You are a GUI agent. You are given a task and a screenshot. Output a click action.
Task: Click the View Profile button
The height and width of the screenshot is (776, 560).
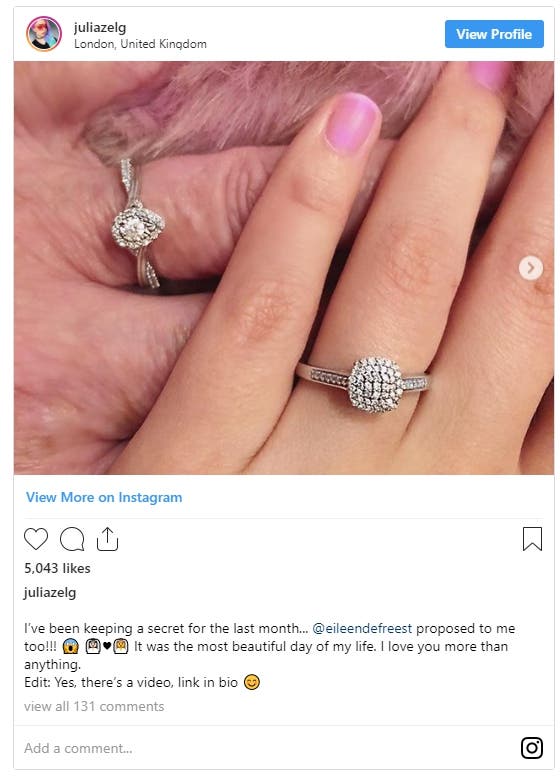(x=494, y=34)
